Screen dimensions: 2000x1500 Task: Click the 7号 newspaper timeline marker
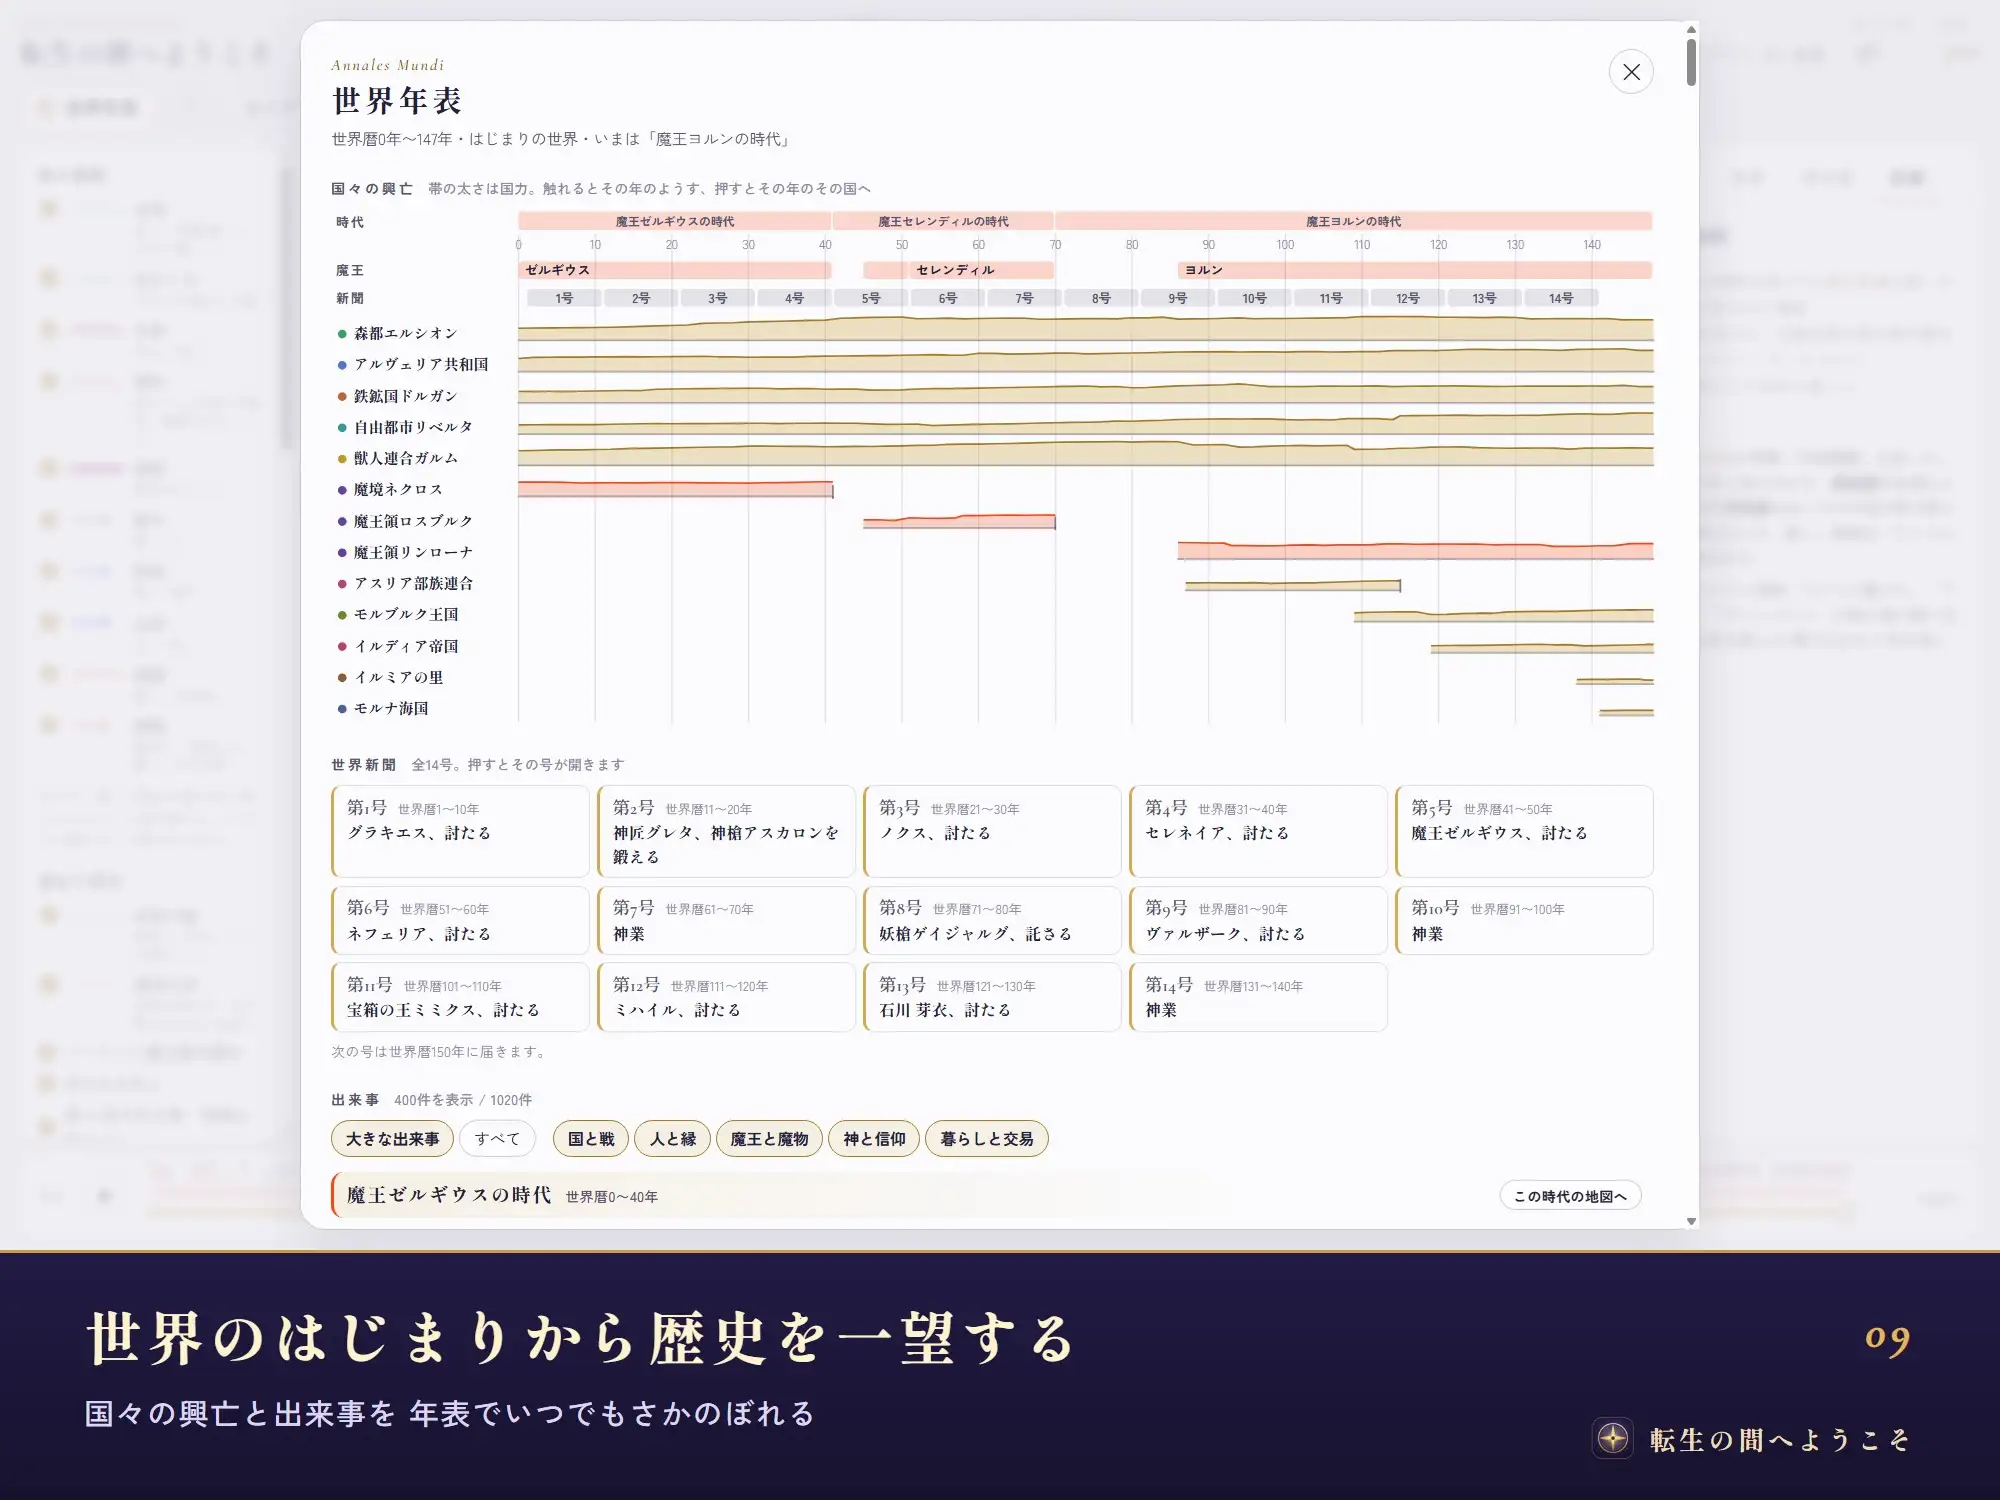1024,298
